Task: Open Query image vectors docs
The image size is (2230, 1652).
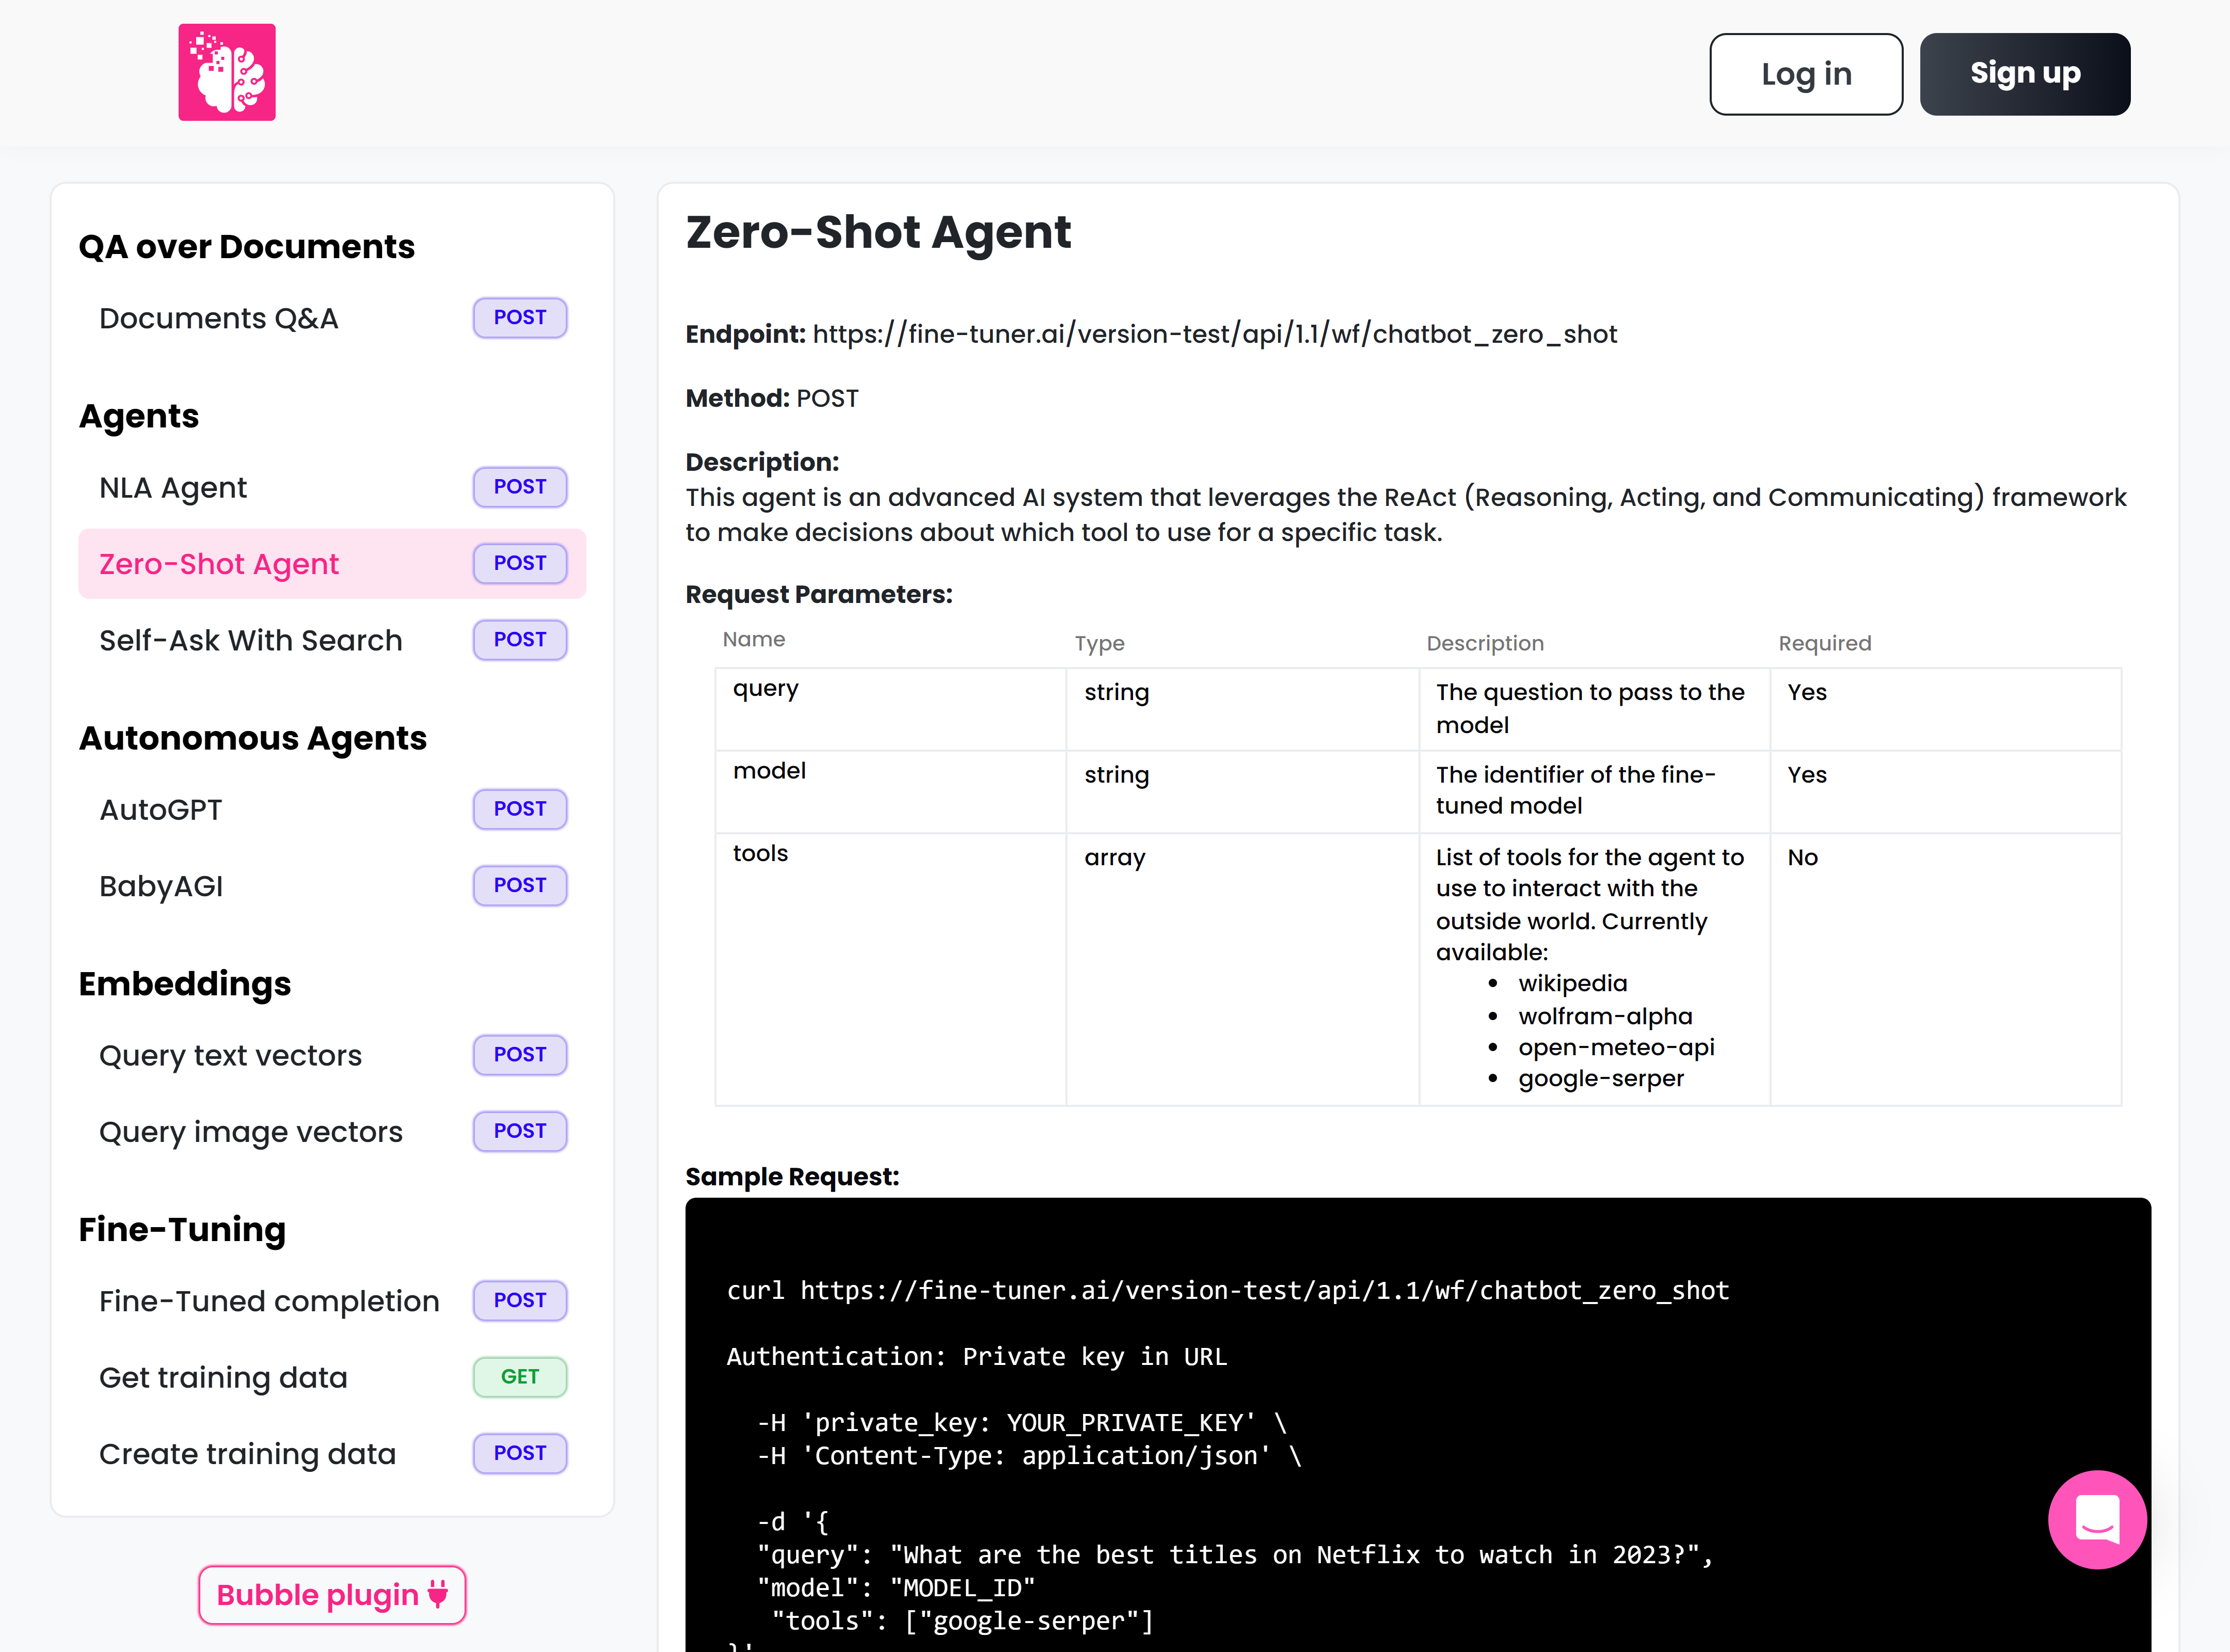Action: pyautogui.click(x=250, y=1132)
